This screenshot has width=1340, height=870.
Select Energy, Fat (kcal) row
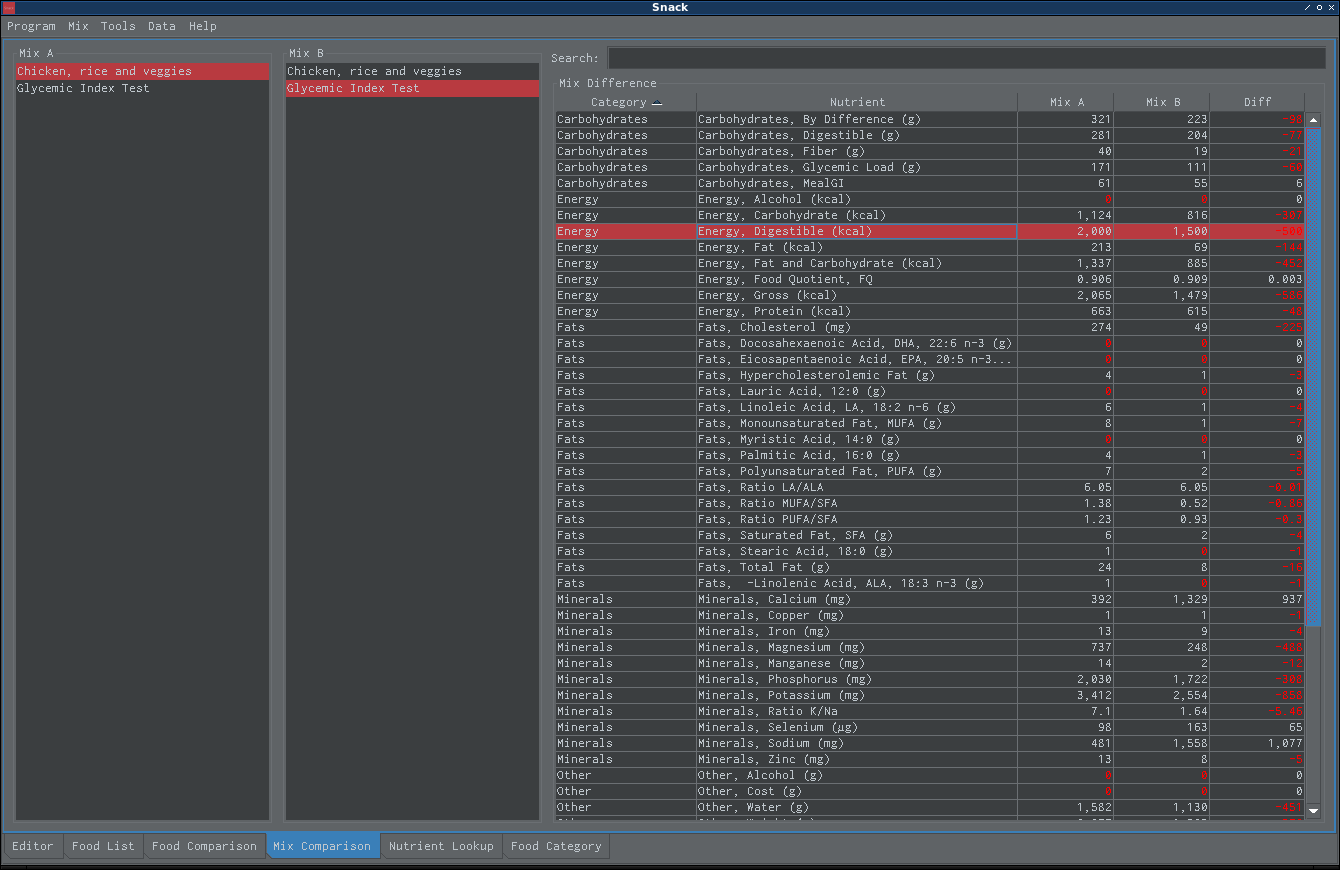pos(929,247)
